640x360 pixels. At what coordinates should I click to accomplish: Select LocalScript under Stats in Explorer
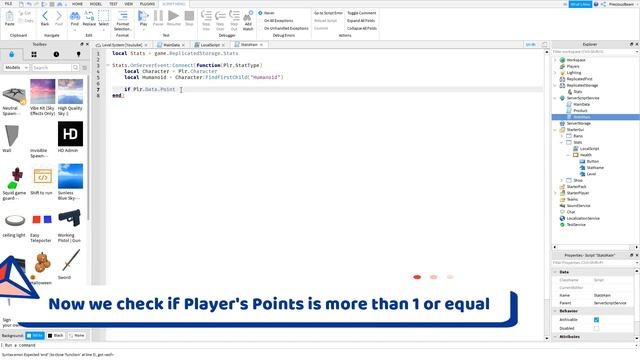pyautogui.click(x=589, y=149)
